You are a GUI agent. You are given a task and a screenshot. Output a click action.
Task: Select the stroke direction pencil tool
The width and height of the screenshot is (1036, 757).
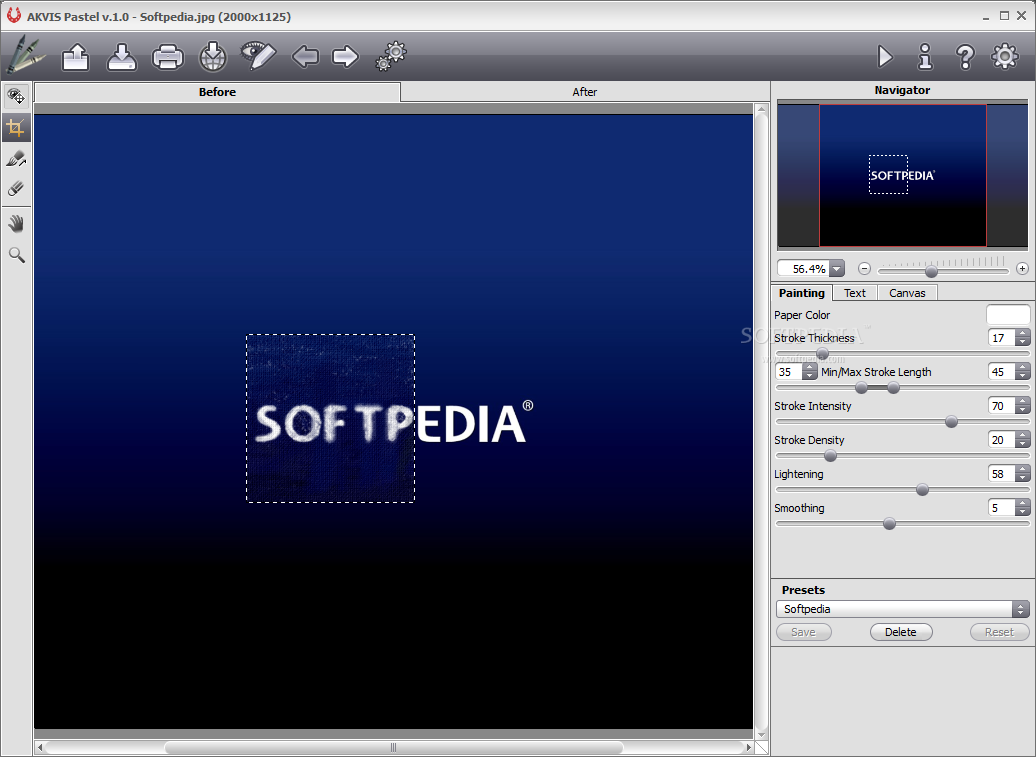coord(17,159)
